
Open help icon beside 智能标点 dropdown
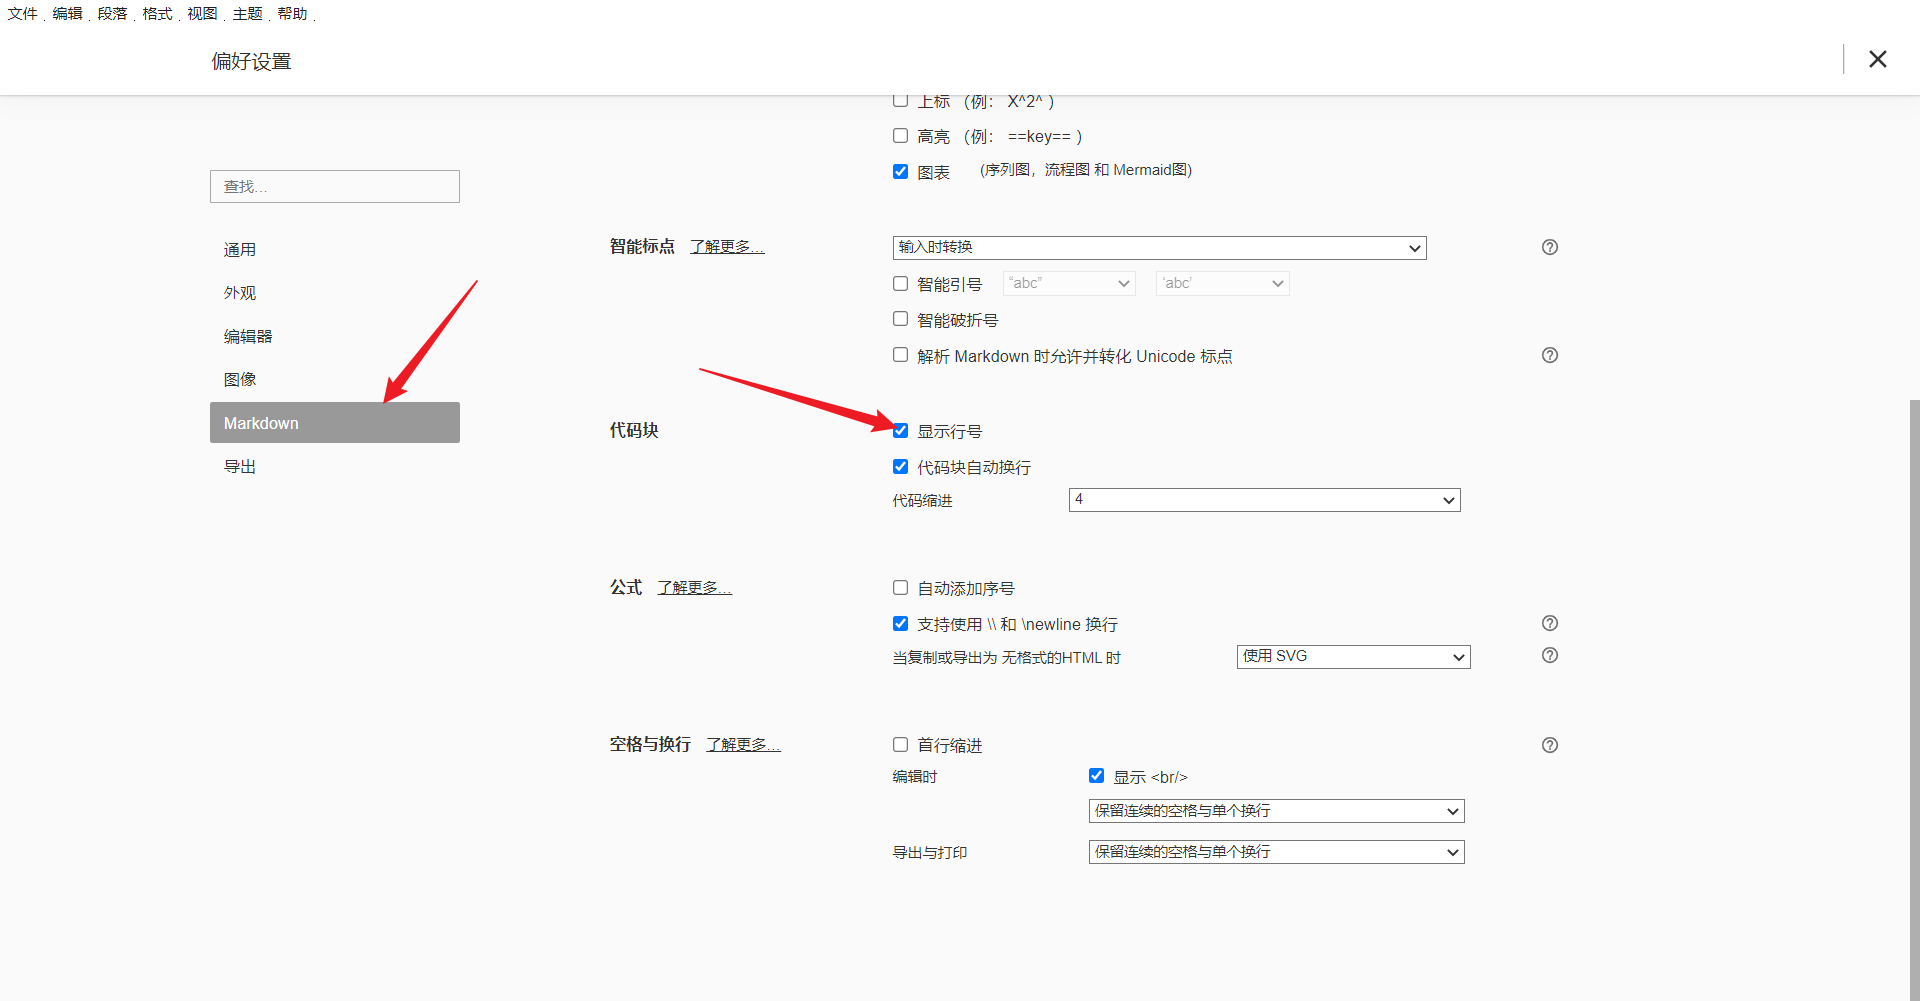[1549, 247]
